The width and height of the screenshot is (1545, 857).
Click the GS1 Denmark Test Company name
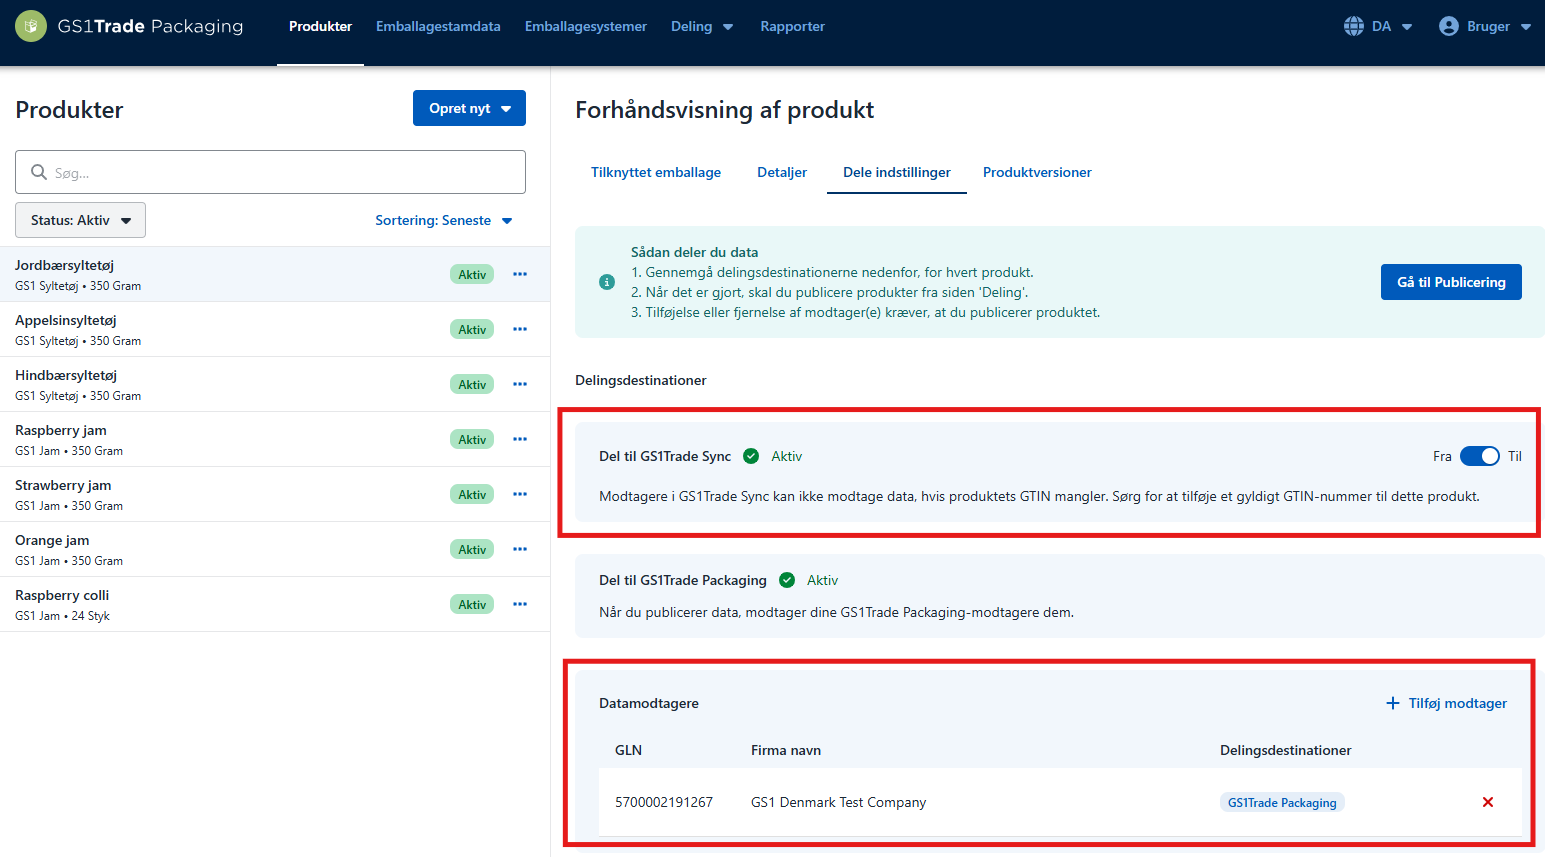pyautogui.click(x=838, y=802)
